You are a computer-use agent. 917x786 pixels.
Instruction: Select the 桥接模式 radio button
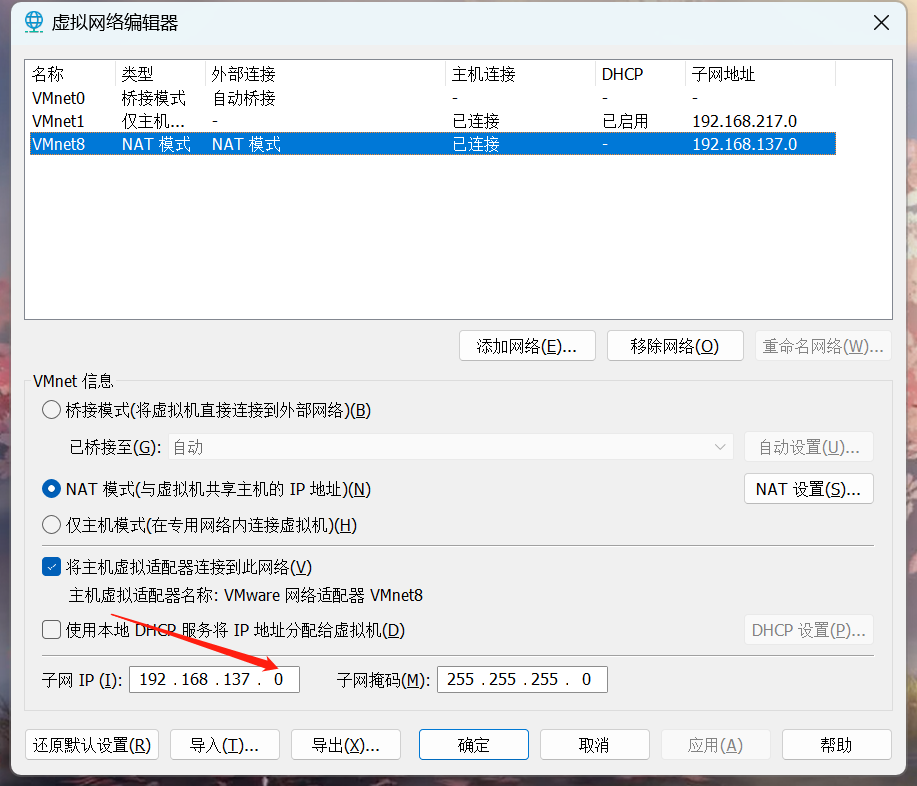point(51,410)
